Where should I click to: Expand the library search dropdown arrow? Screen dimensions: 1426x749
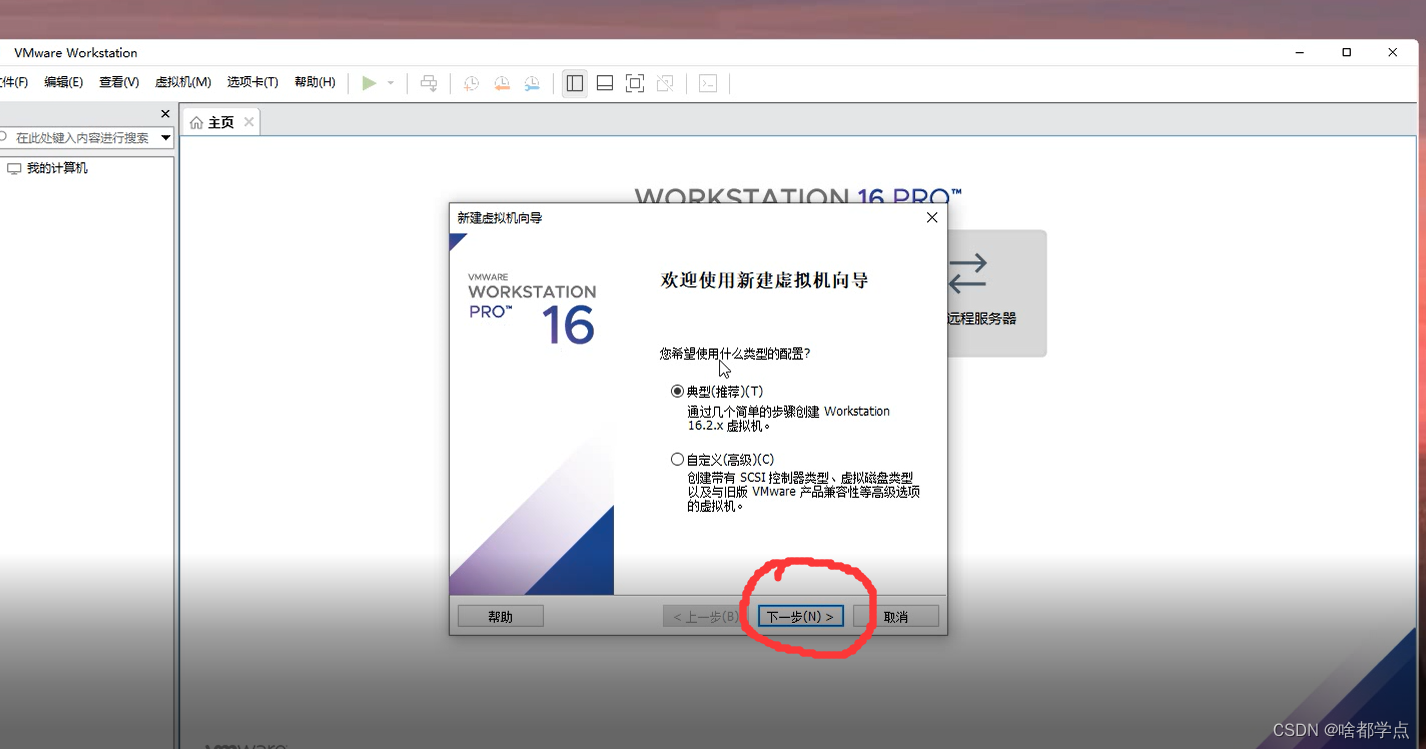tap(166, 138)
